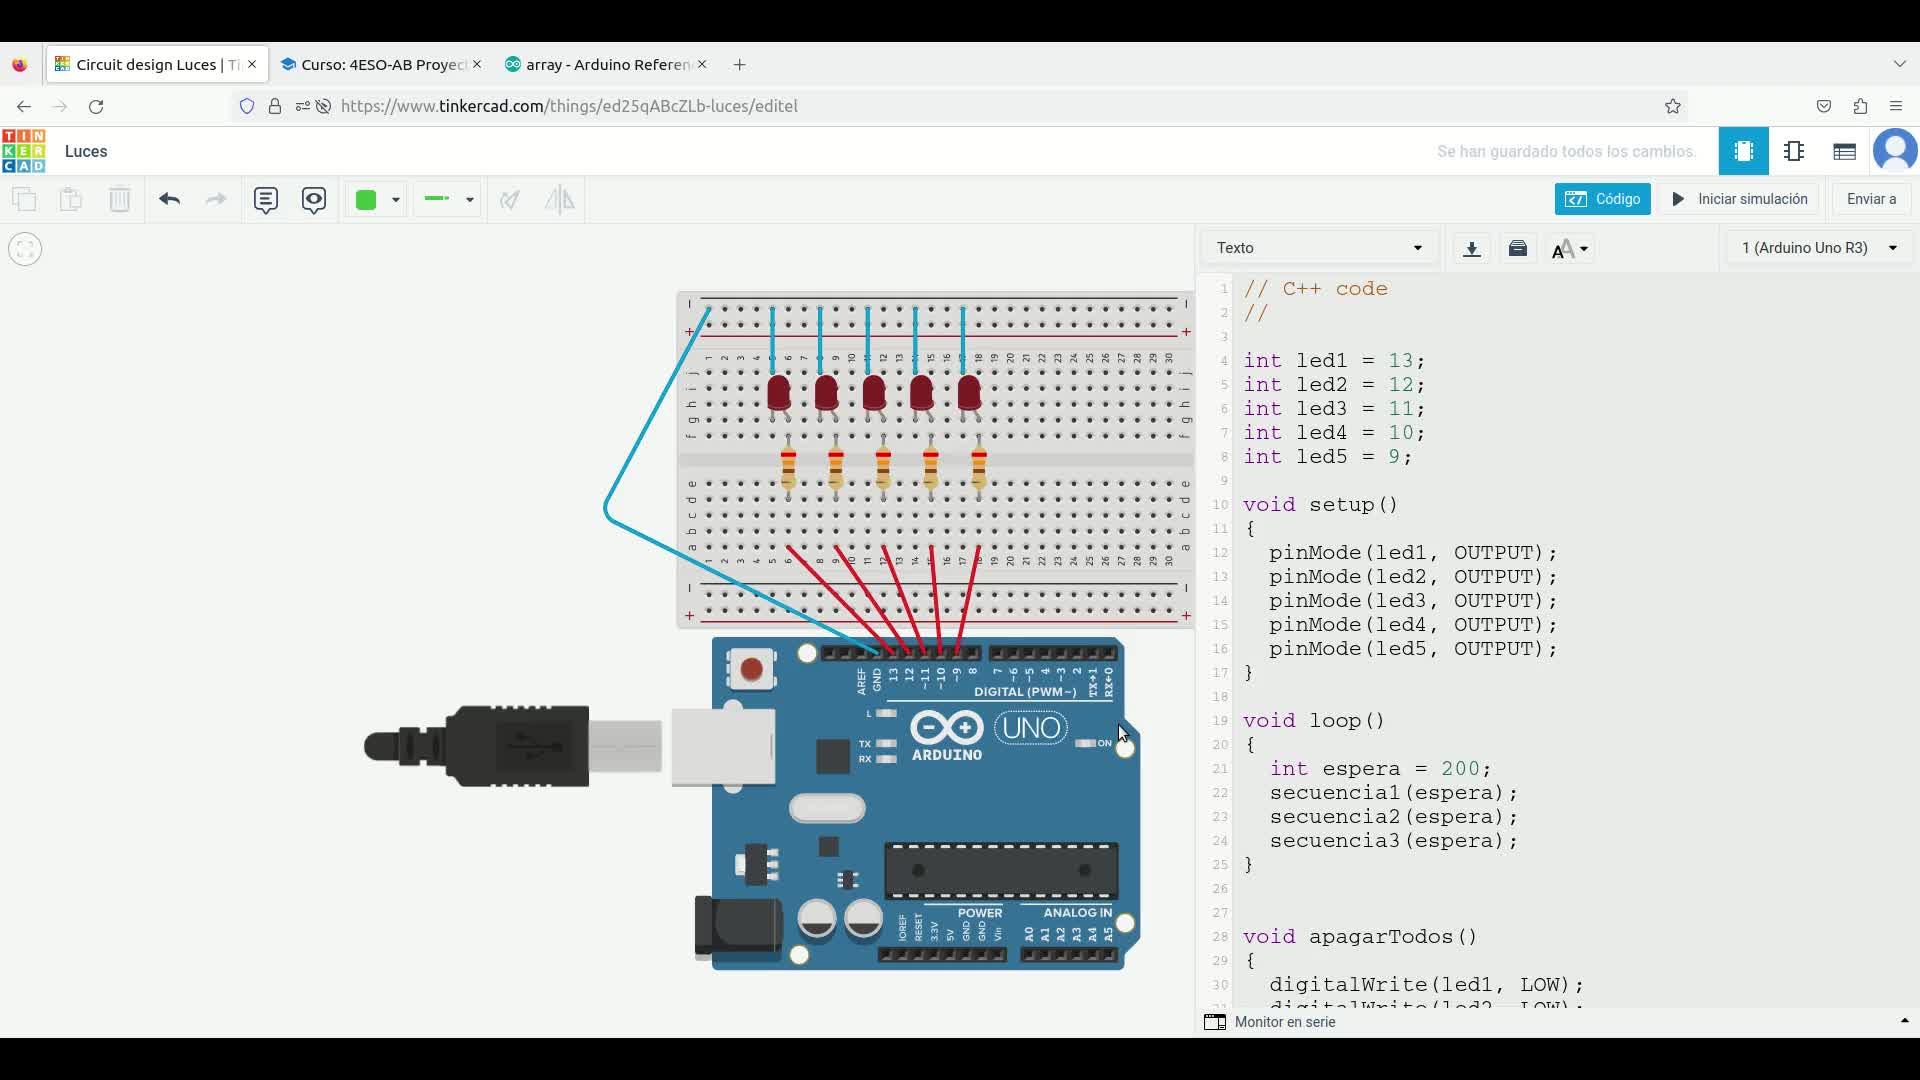Toggle notes visibility icon
This screenshot has width=1920, height=1080.
click(x=314, y=199)
